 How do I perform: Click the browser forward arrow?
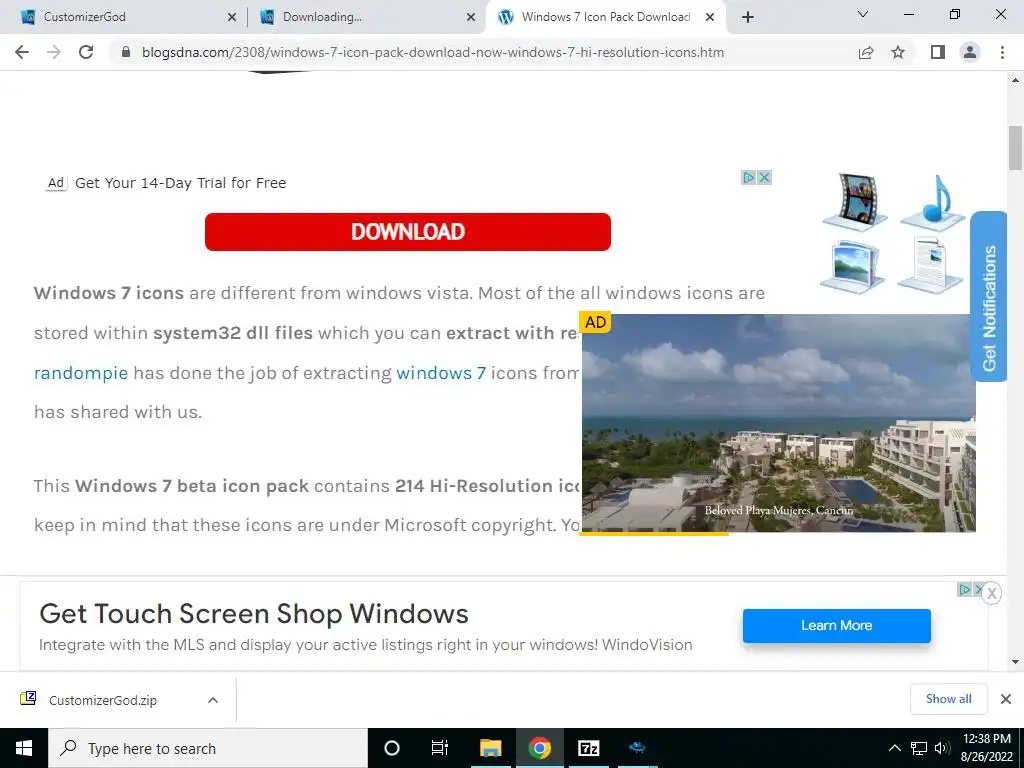54,52
